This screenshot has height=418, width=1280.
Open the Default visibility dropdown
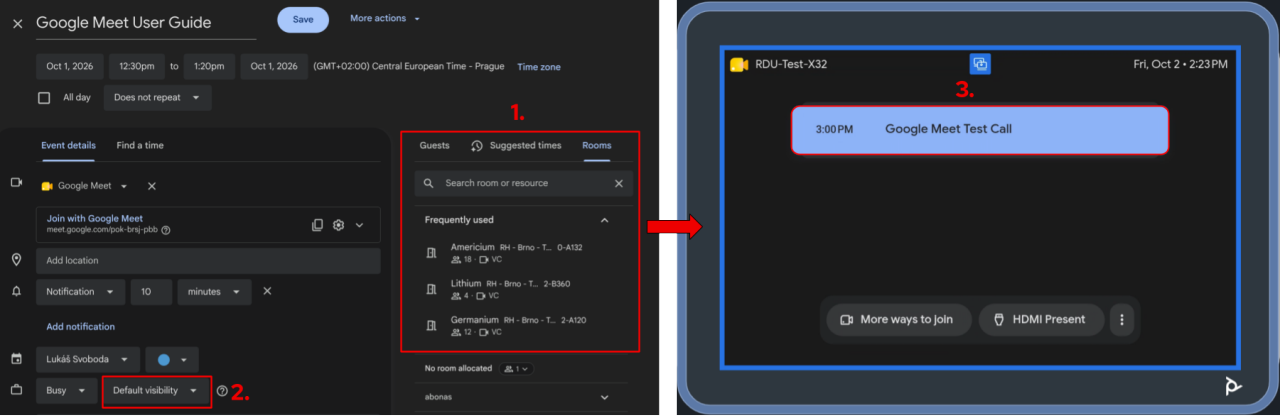(156, 390)
